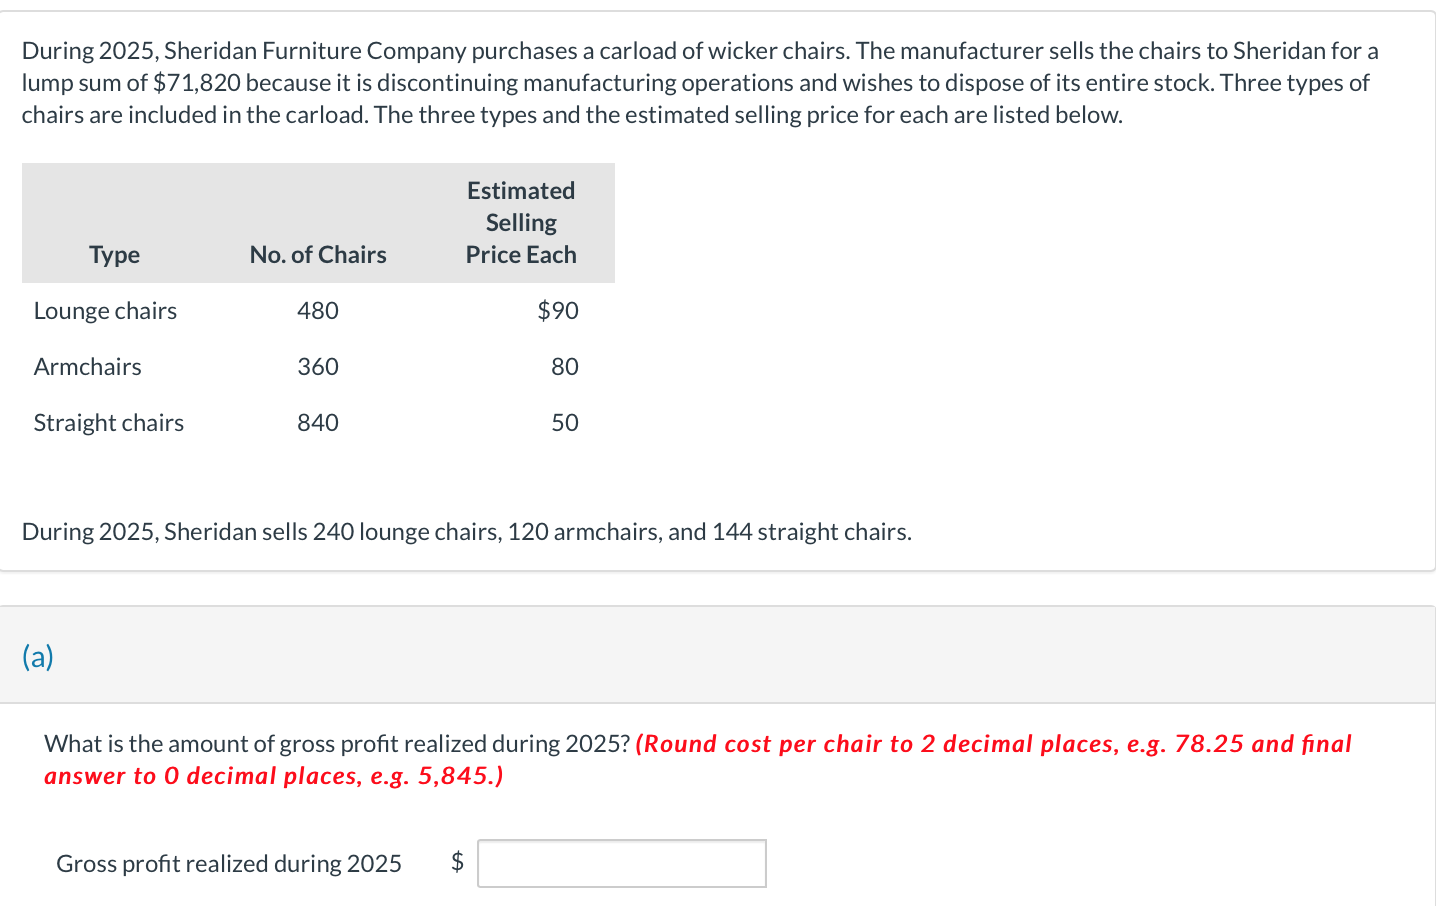Select the rounding instruction text in red

(x=697, y=758)
